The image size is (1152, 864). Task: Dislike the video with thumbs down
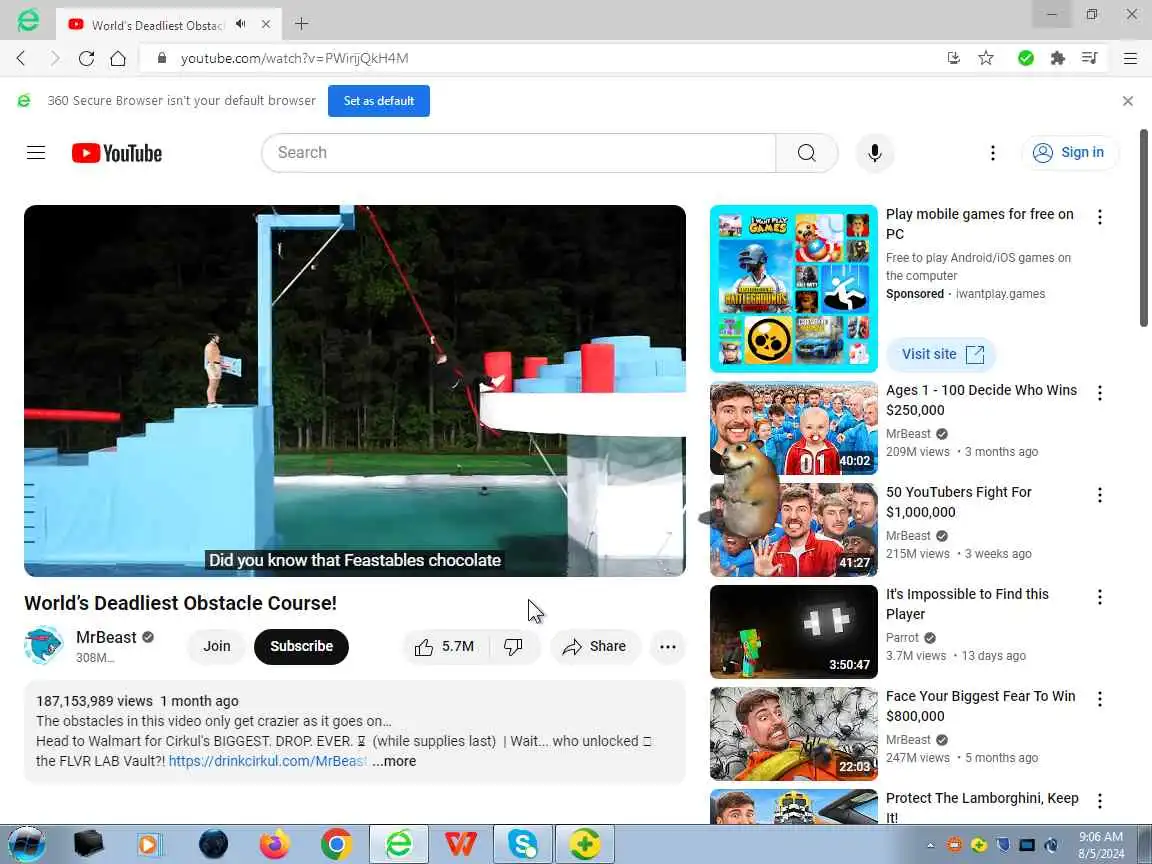514,647
